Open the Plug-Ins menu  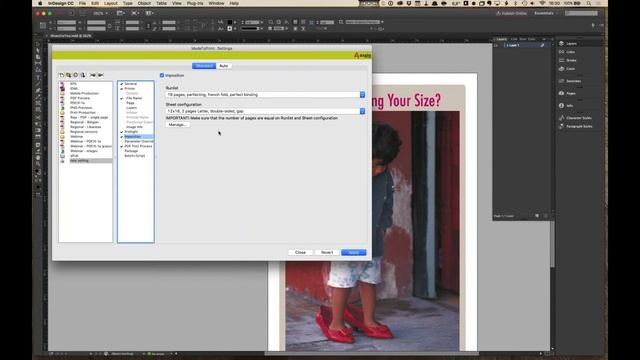[x=195, y=3]
